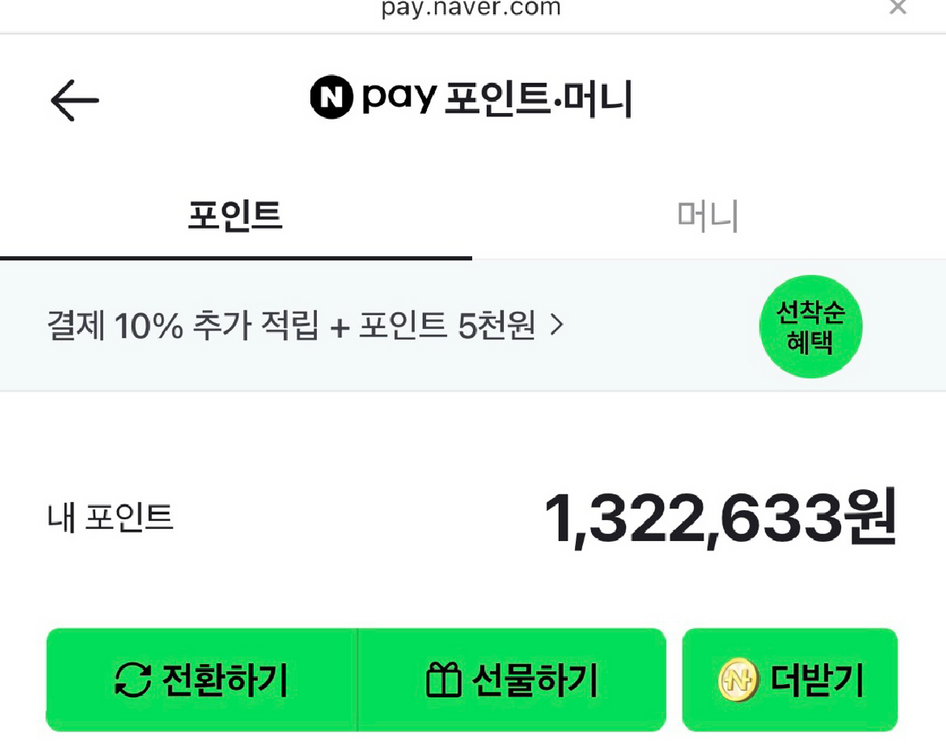
Task: Click the 내 포인트 label
Action: click(x=110, y=517)
